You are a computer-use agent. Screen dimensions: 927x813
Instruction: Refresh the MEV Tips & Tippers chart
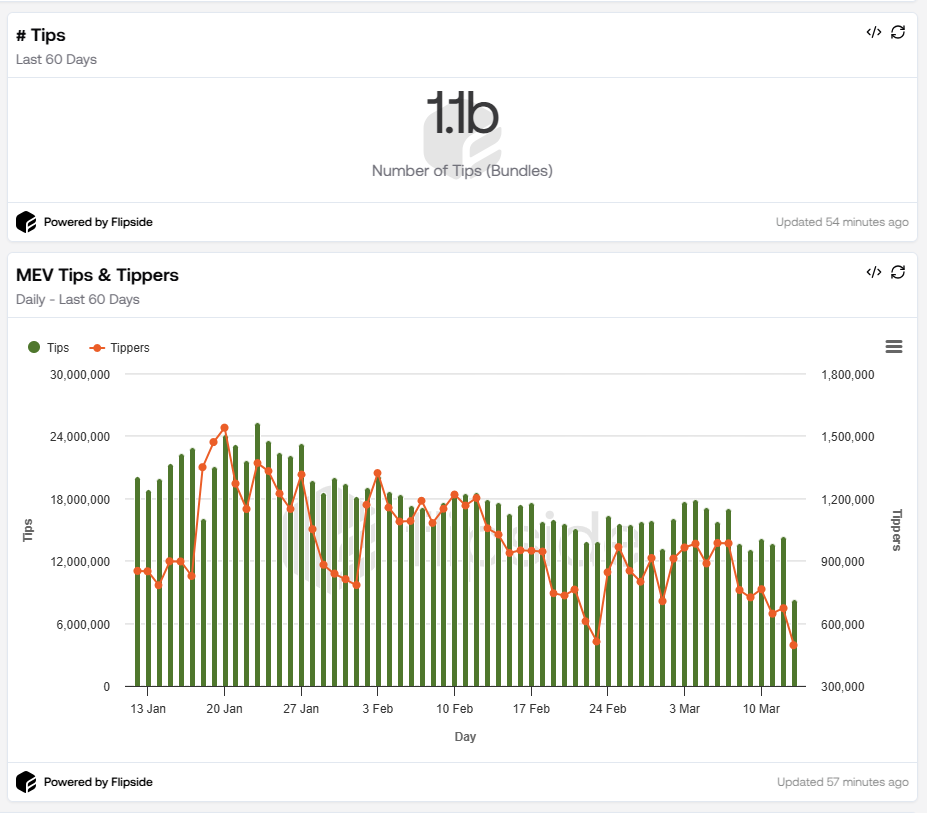tap(898, 272)
